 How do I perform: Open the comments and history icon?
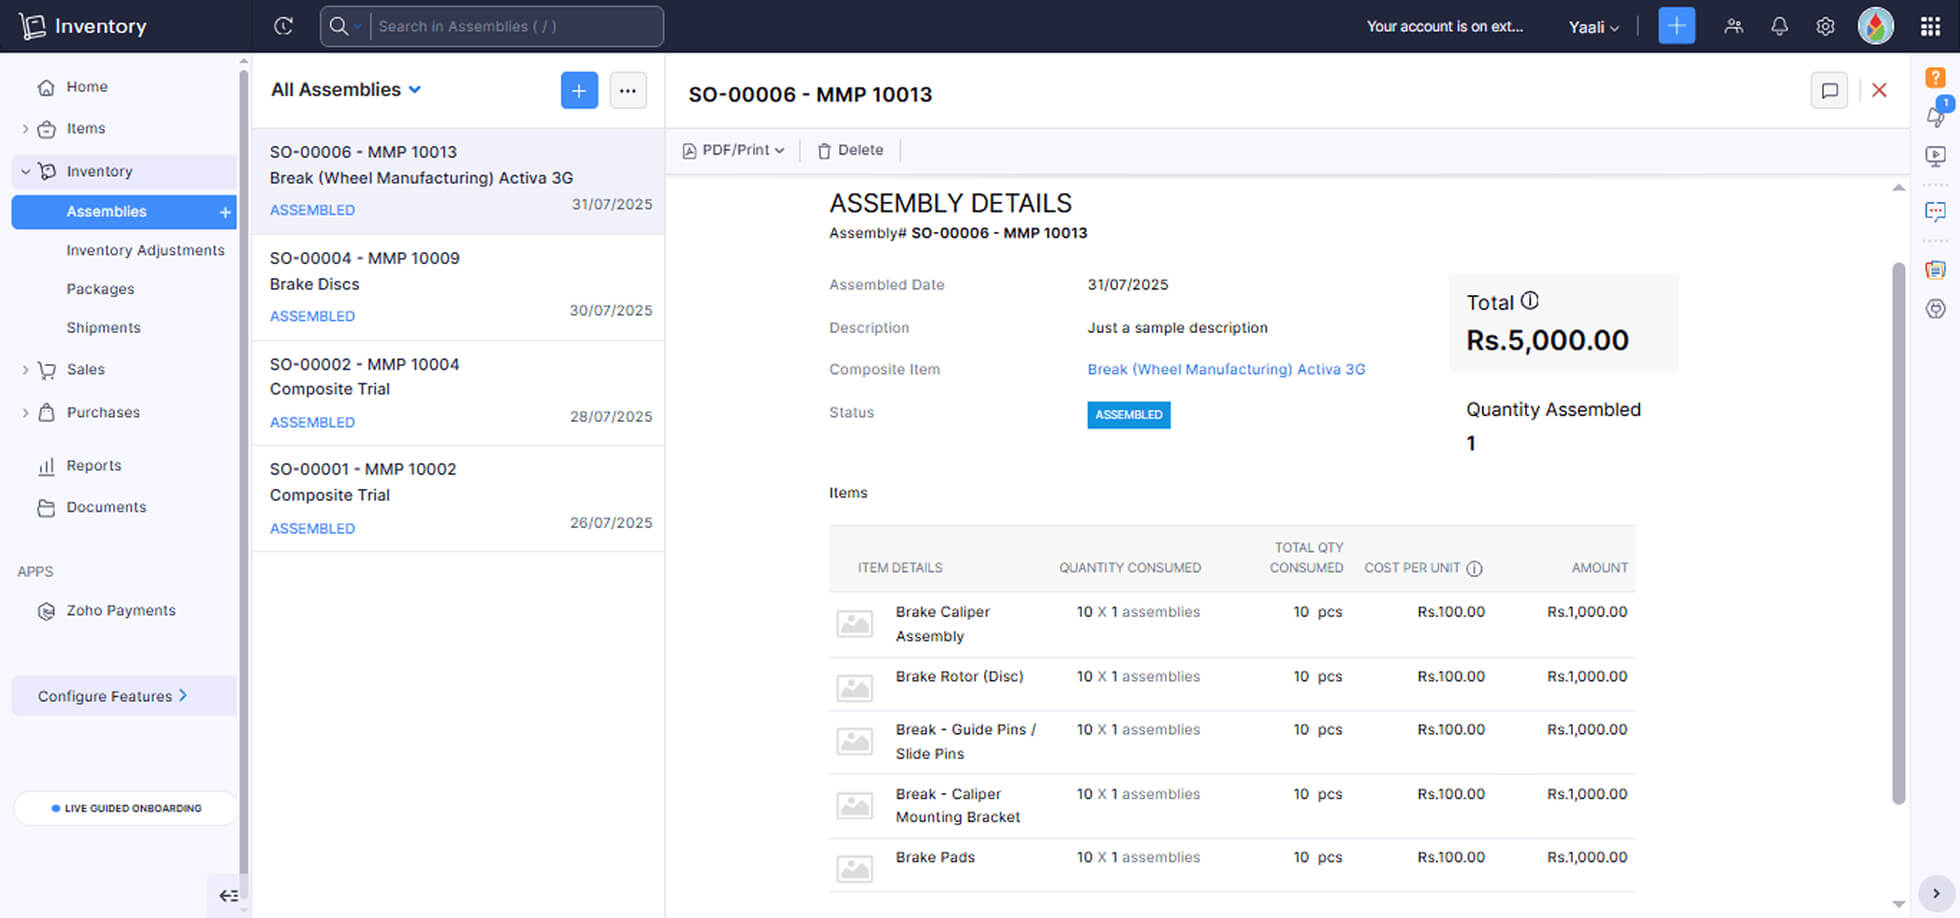[1829, 91]
